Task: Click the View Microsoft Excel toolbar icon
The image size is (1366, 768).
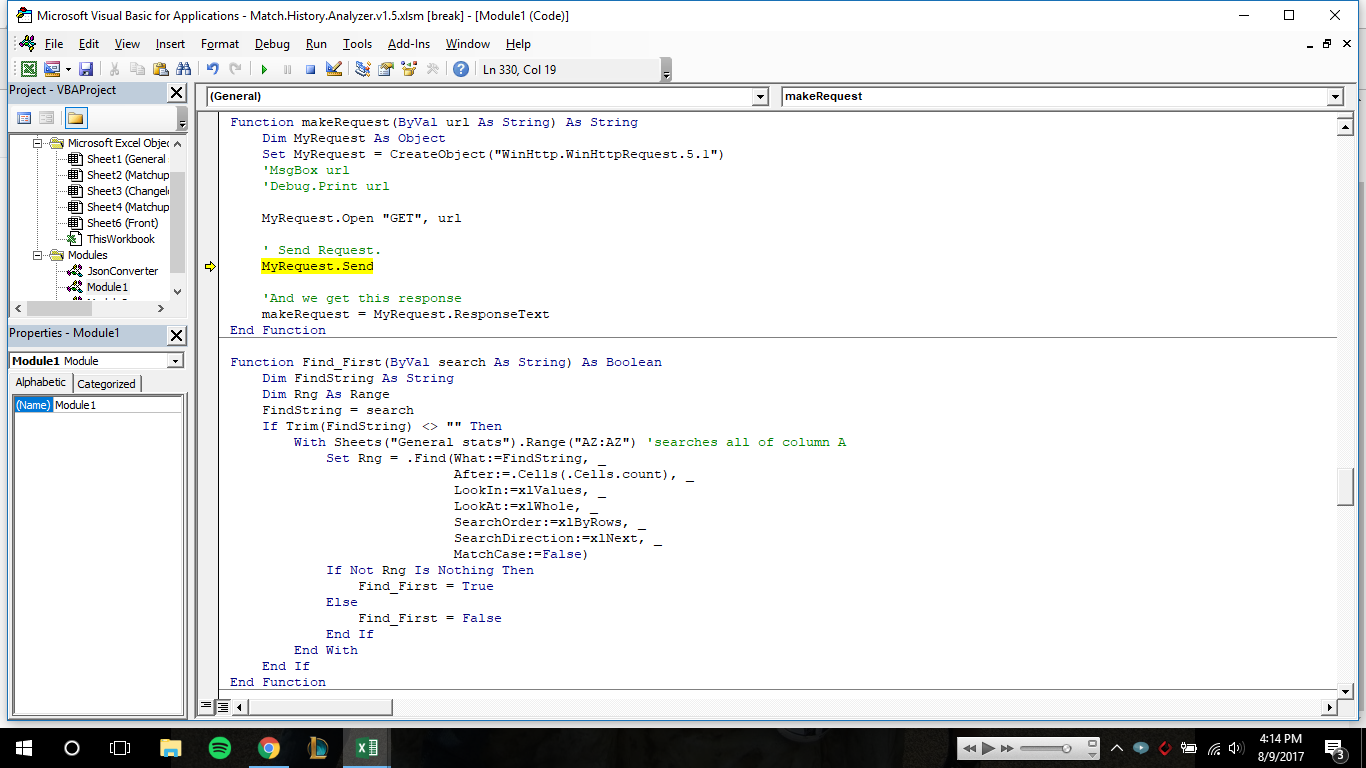Action: (x=29, y=69)
